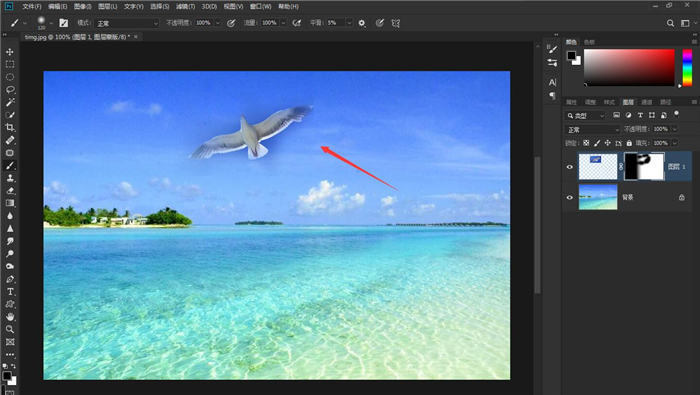
Task: Select the Lasso tool
Action: pyautogui.click(x=10, y=90)
